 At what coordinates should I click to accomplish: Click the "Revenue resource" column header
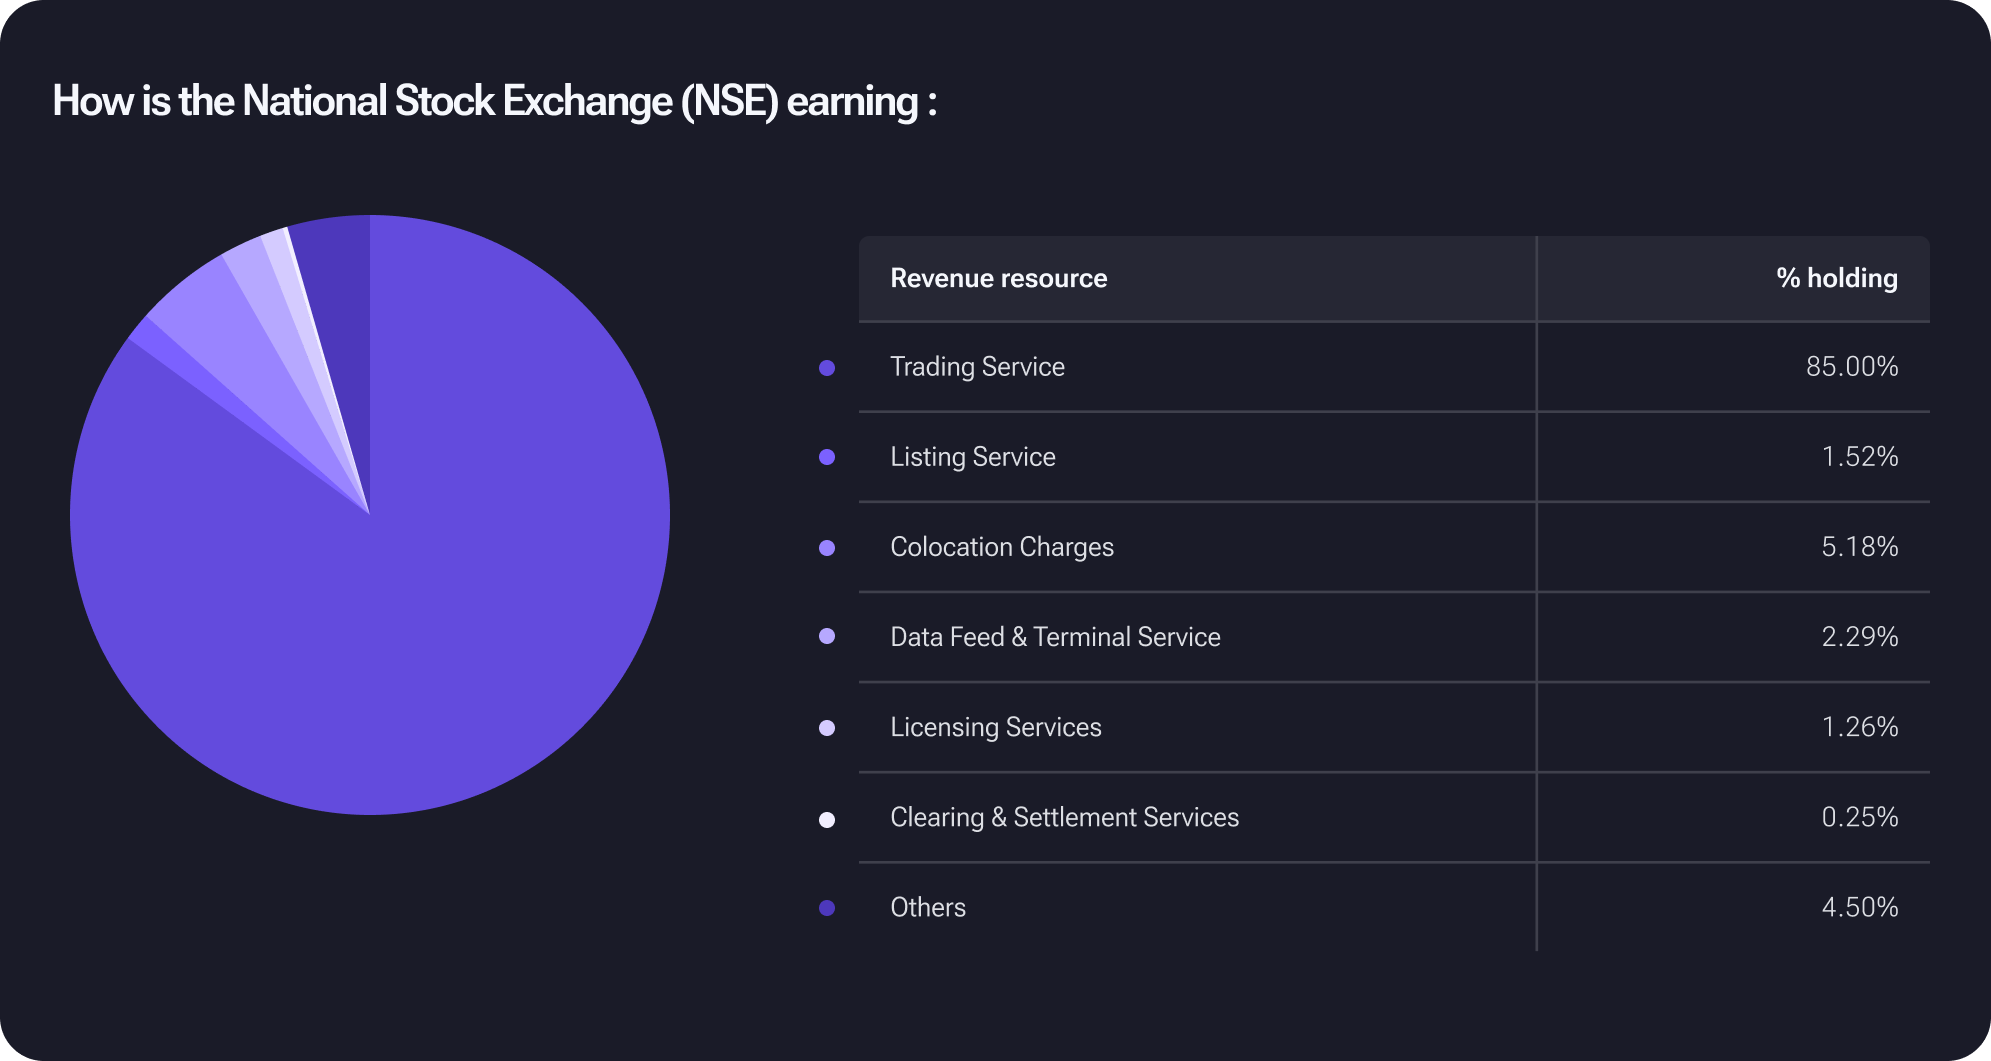[x=998, y=278]
